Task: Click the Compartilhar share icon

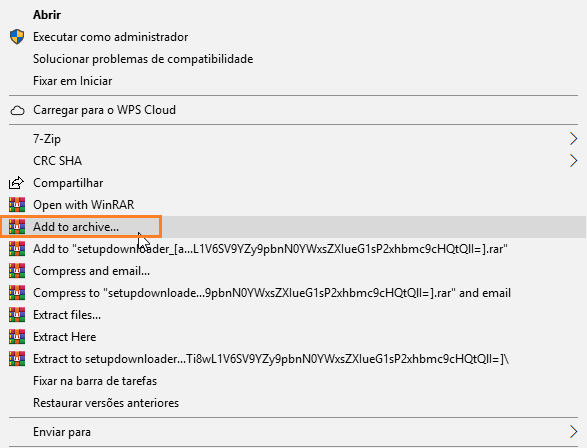Action: pos(16,183)
